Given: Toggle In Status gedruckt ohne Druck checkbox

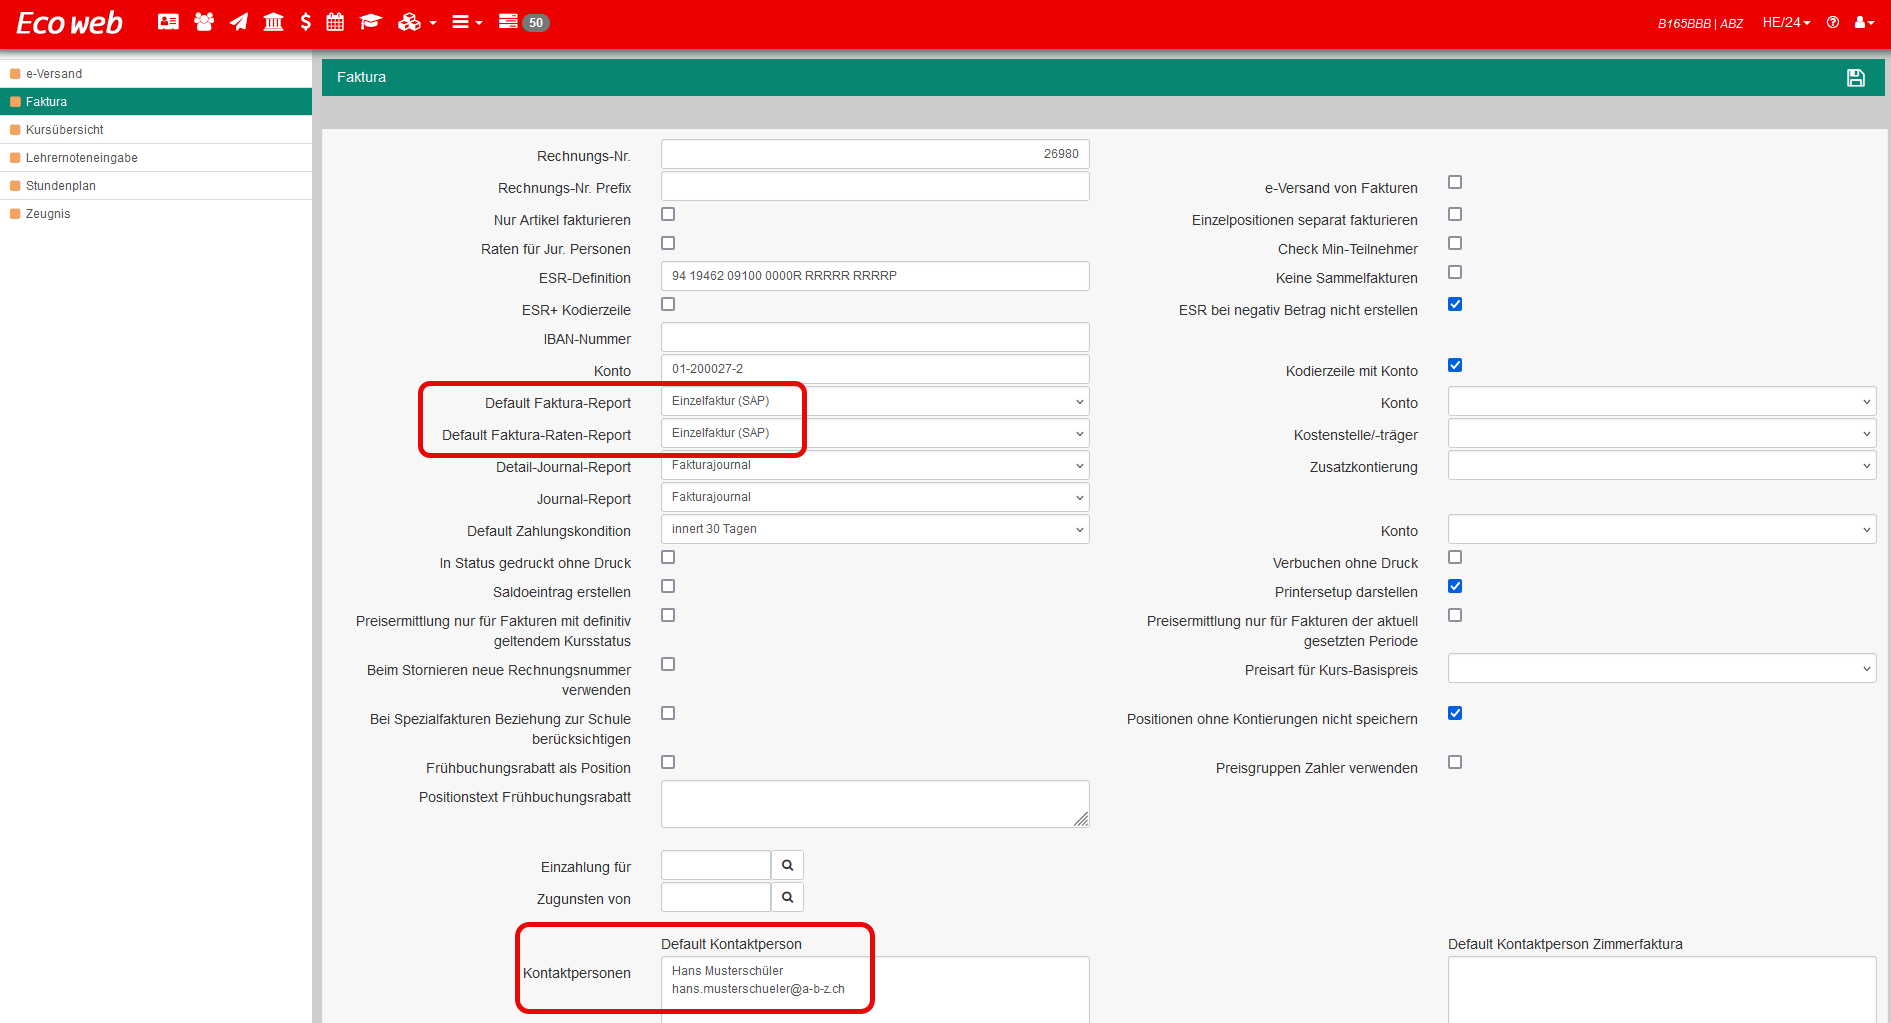Looking at the screenshot, I should click(x=668, y=557).
